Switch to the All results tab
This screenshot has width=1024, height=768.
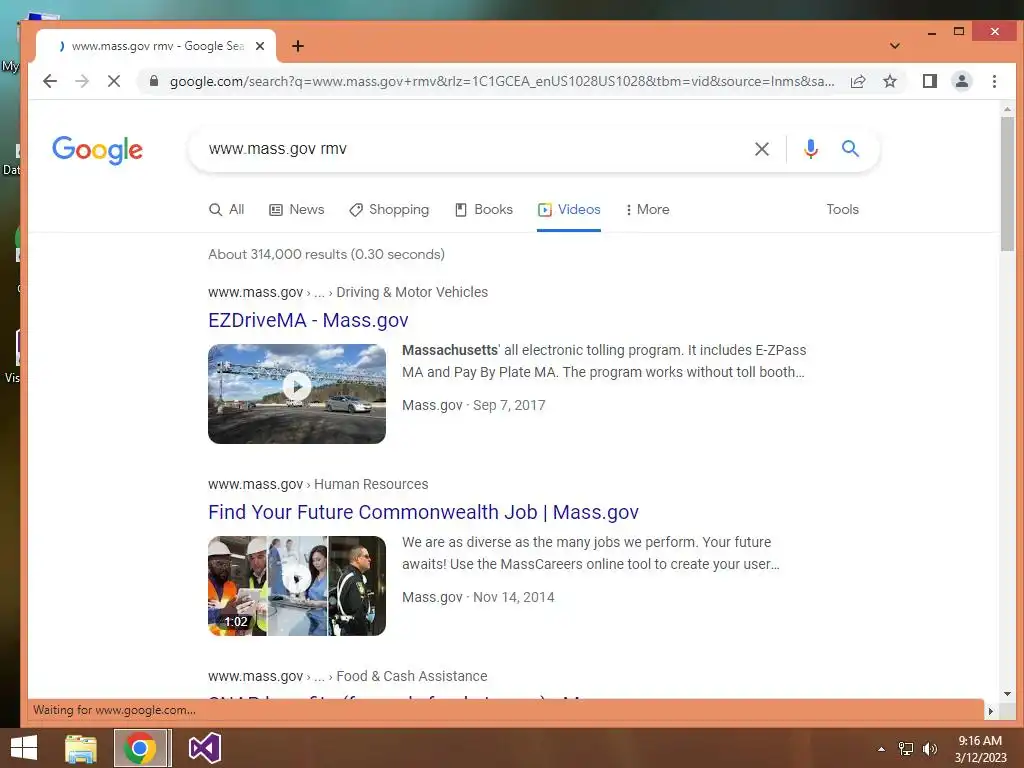pyautogui.click(x=227, y=210)
